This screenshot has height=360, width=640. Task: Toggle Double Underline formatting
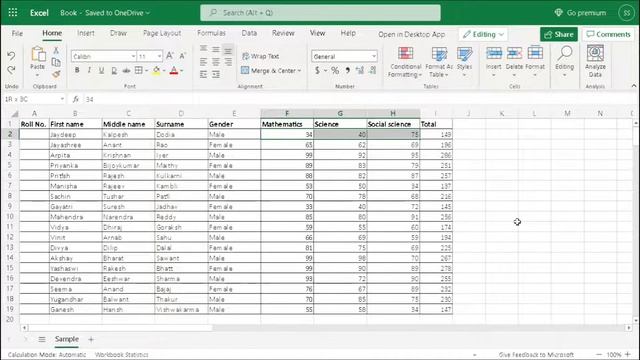pyautogui.click(x=114, y=71)
